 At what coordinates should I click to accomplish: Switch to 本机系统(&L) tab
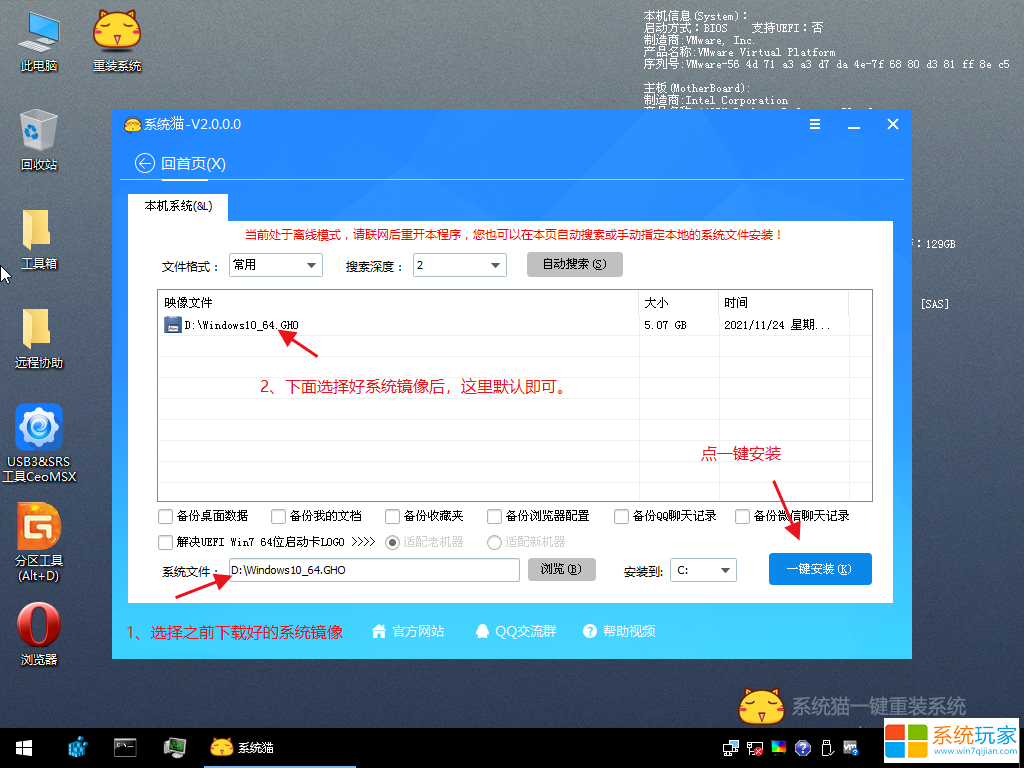(x=178, y=206)
